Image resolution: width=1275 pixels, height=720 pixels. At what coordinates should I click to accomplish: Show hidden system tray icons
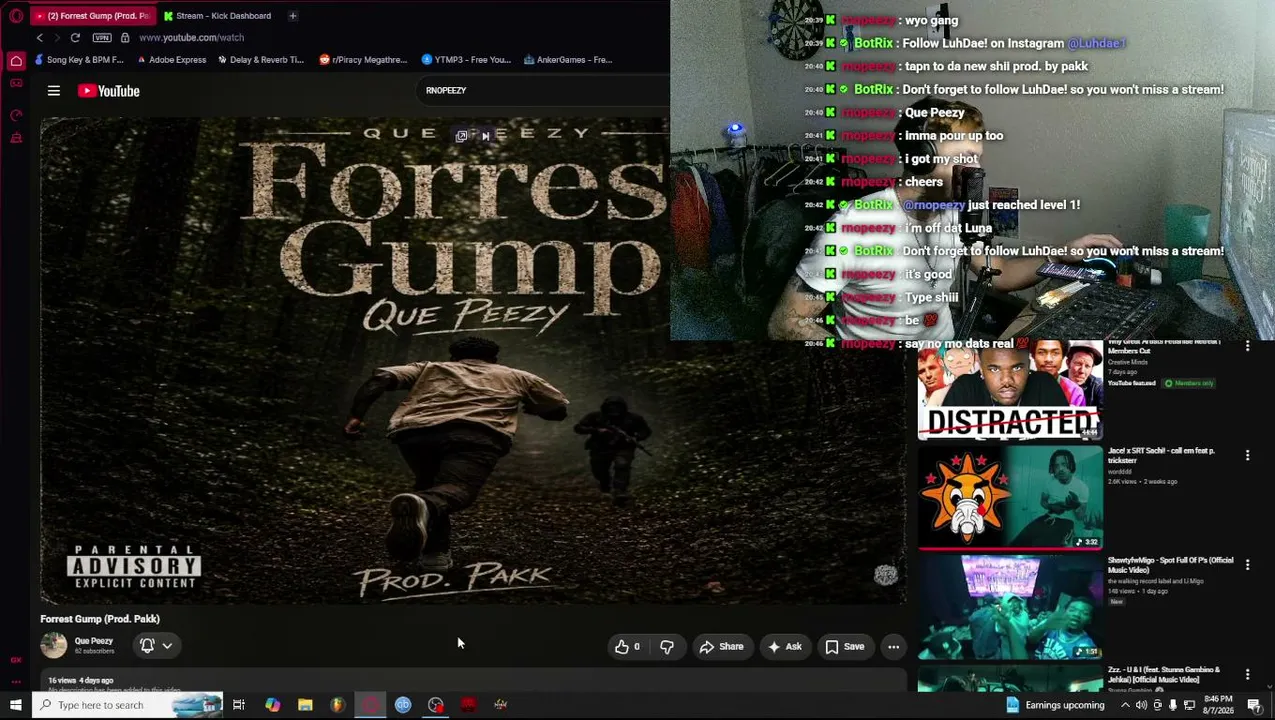point(1125,705)
